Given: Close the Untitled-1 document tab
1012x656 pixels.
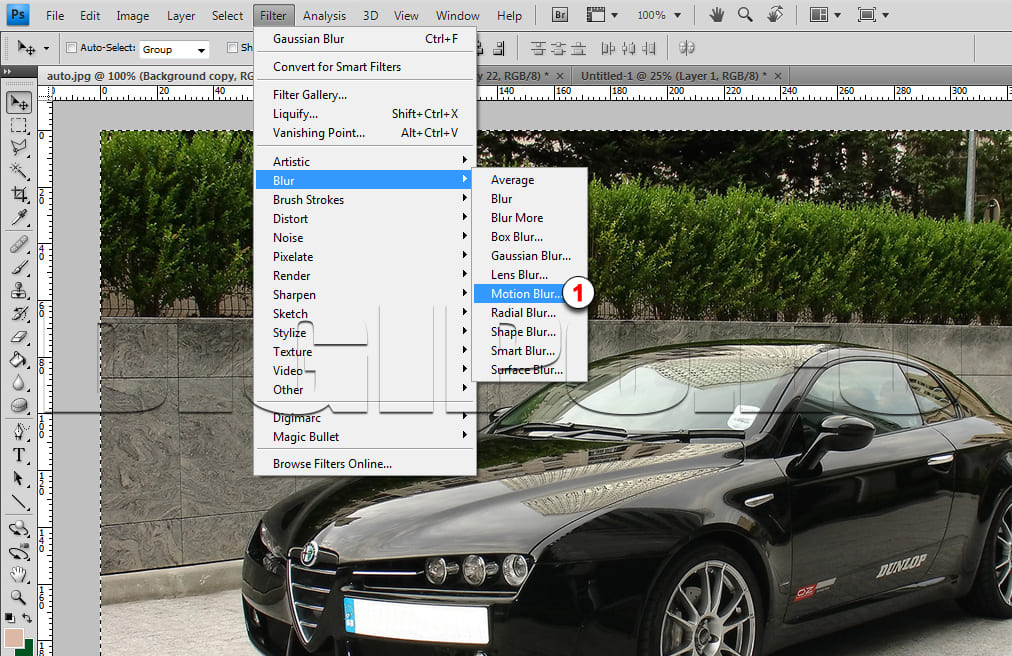Looking at the screenshot, I should (x=778, y=76).
